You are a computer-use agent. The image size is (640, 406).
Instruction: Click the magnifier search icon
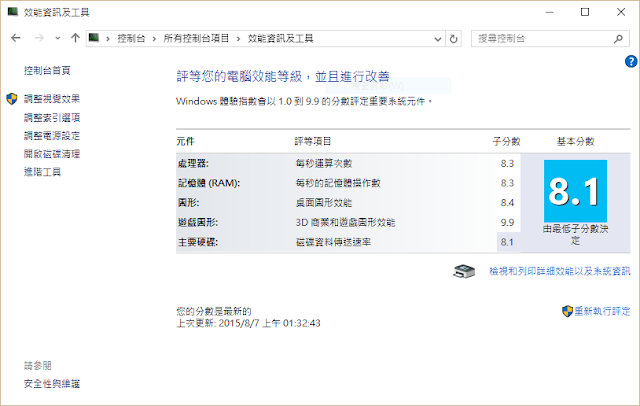point(618,39)
